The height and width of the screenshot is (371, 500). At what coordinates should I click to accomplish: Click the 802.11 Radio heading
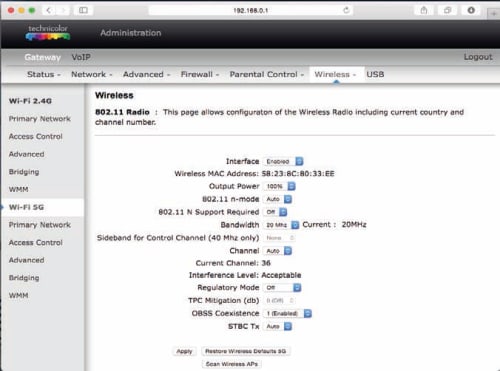pyautogui.click(x=122, y=112)
